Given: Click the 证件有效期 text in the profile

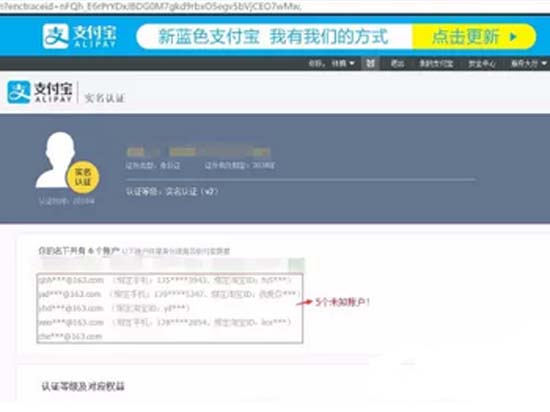Looking at the screenshot, I should (240, 165).
